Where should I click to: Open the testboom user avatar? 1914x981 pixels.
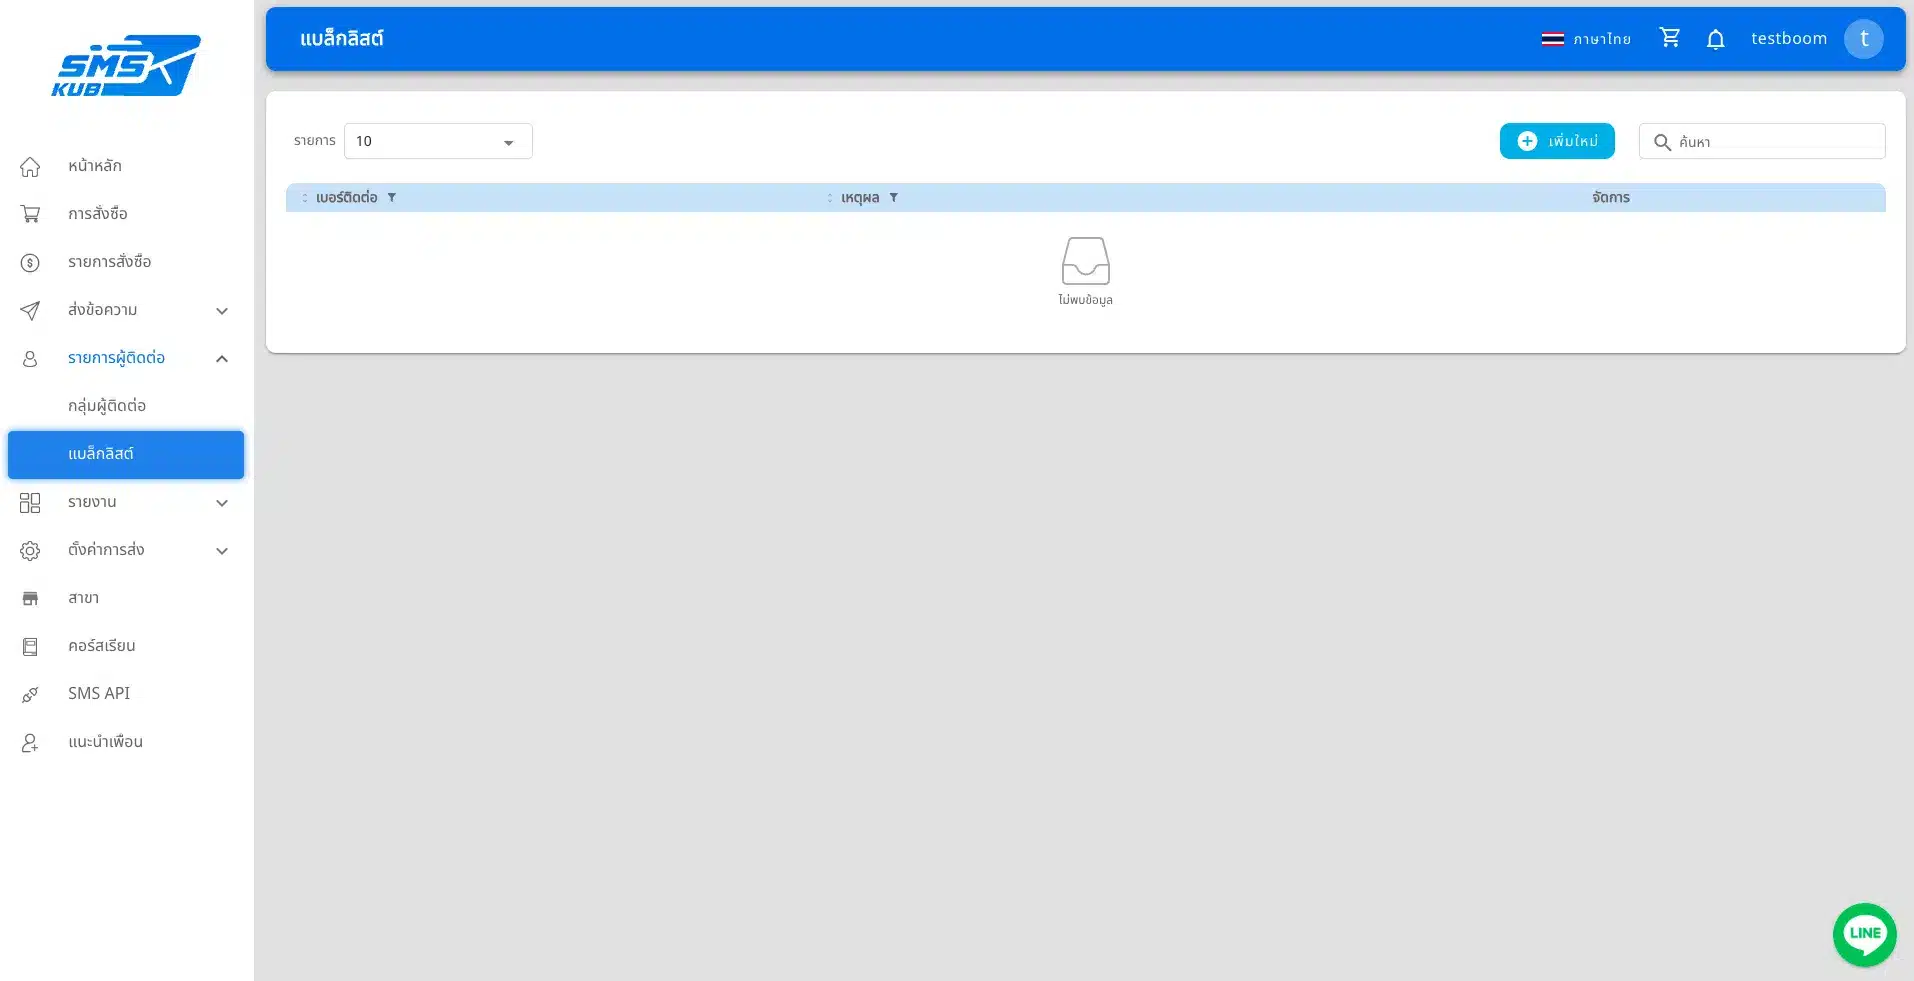(x=1863, y=39)
